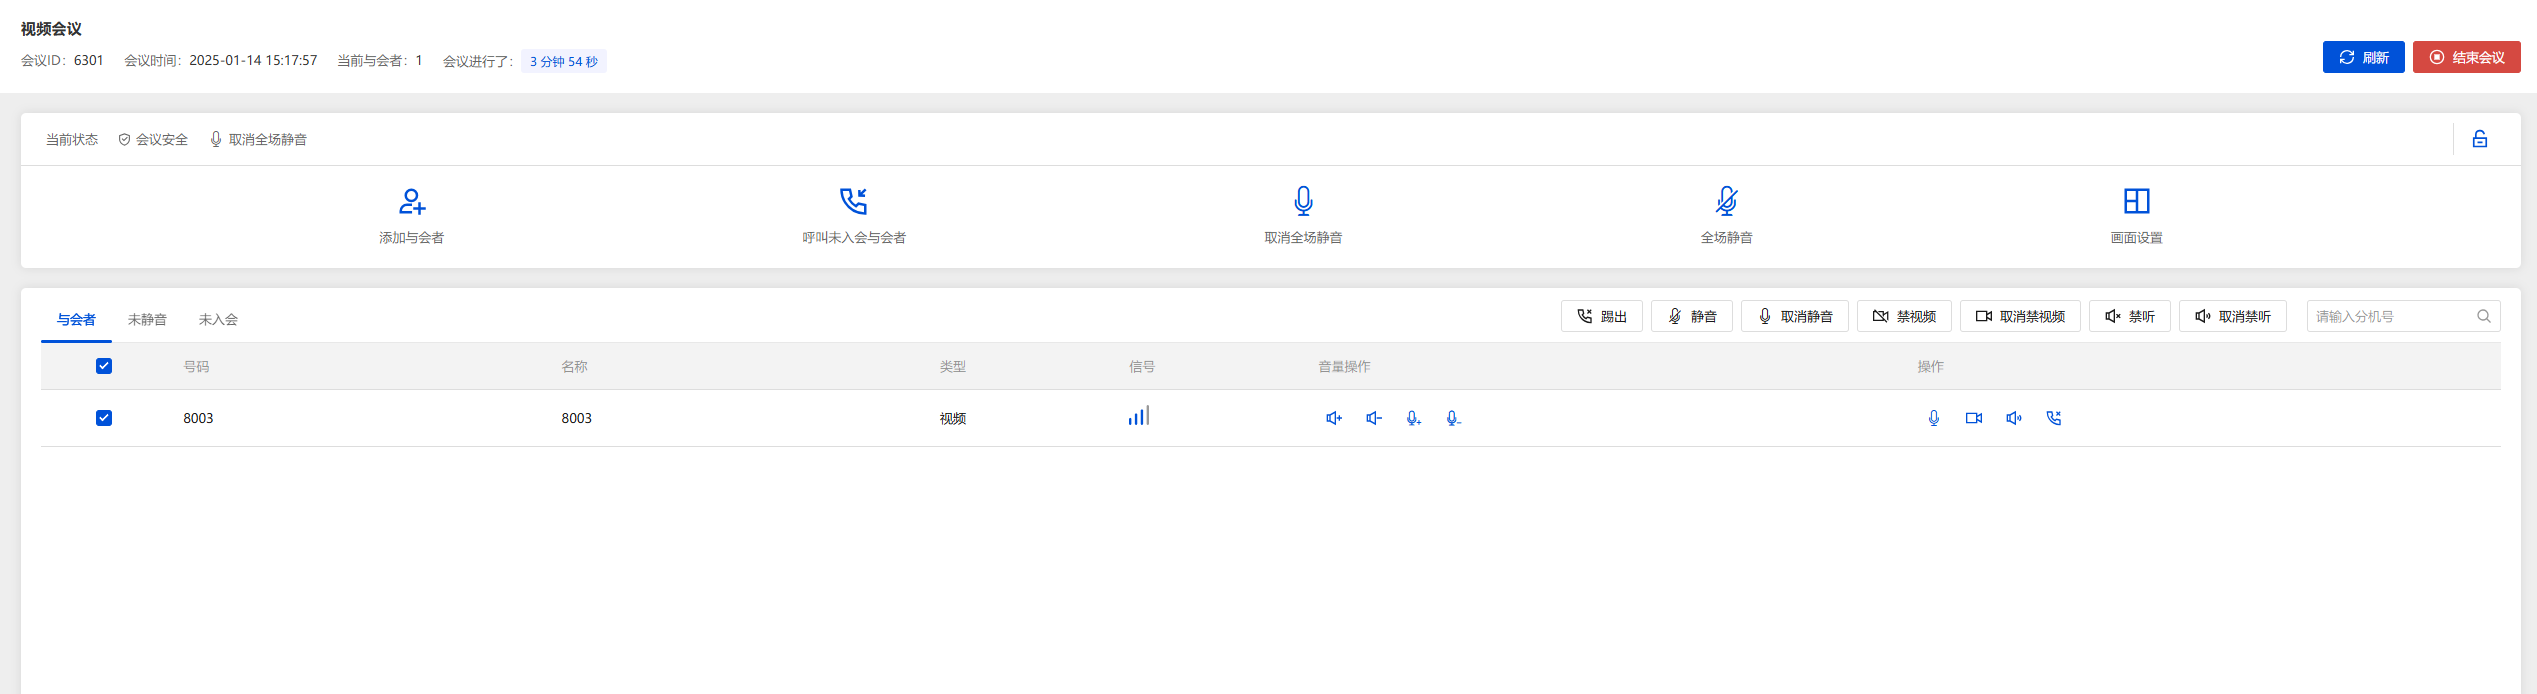Decrease speaker volume for participant 8003
This screenshot has width=2537, height=694.
(x=1373, y=418)
